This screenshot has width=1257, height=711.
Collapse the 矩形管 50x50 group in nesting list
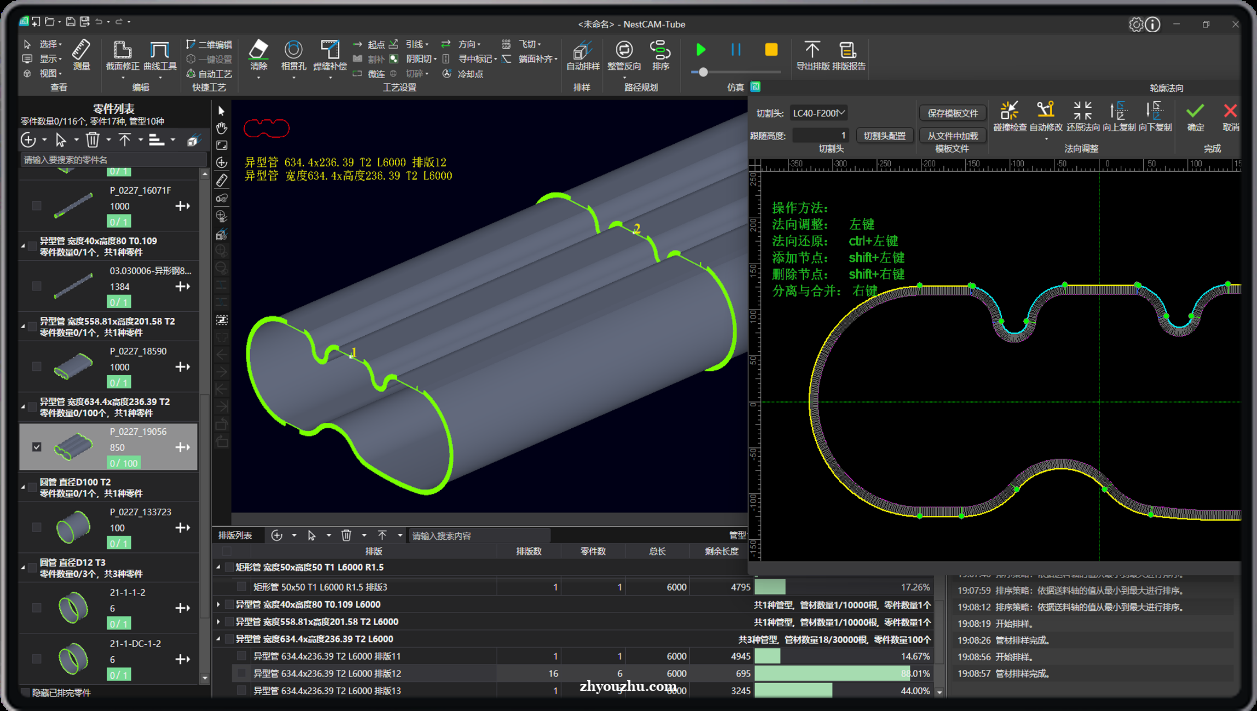(x=219, y=567)
